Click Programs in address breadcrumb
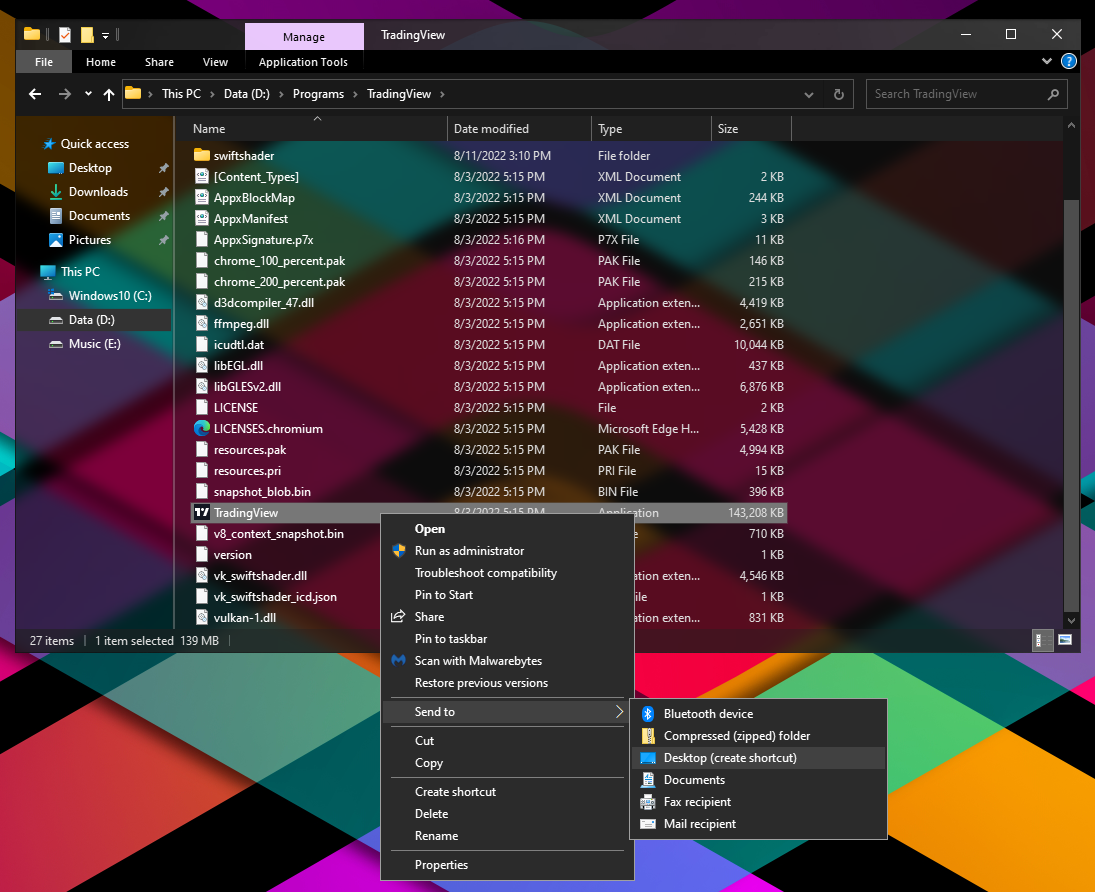Image resolution: width=1095 pixels, height=892 pixels. [318, 94]
